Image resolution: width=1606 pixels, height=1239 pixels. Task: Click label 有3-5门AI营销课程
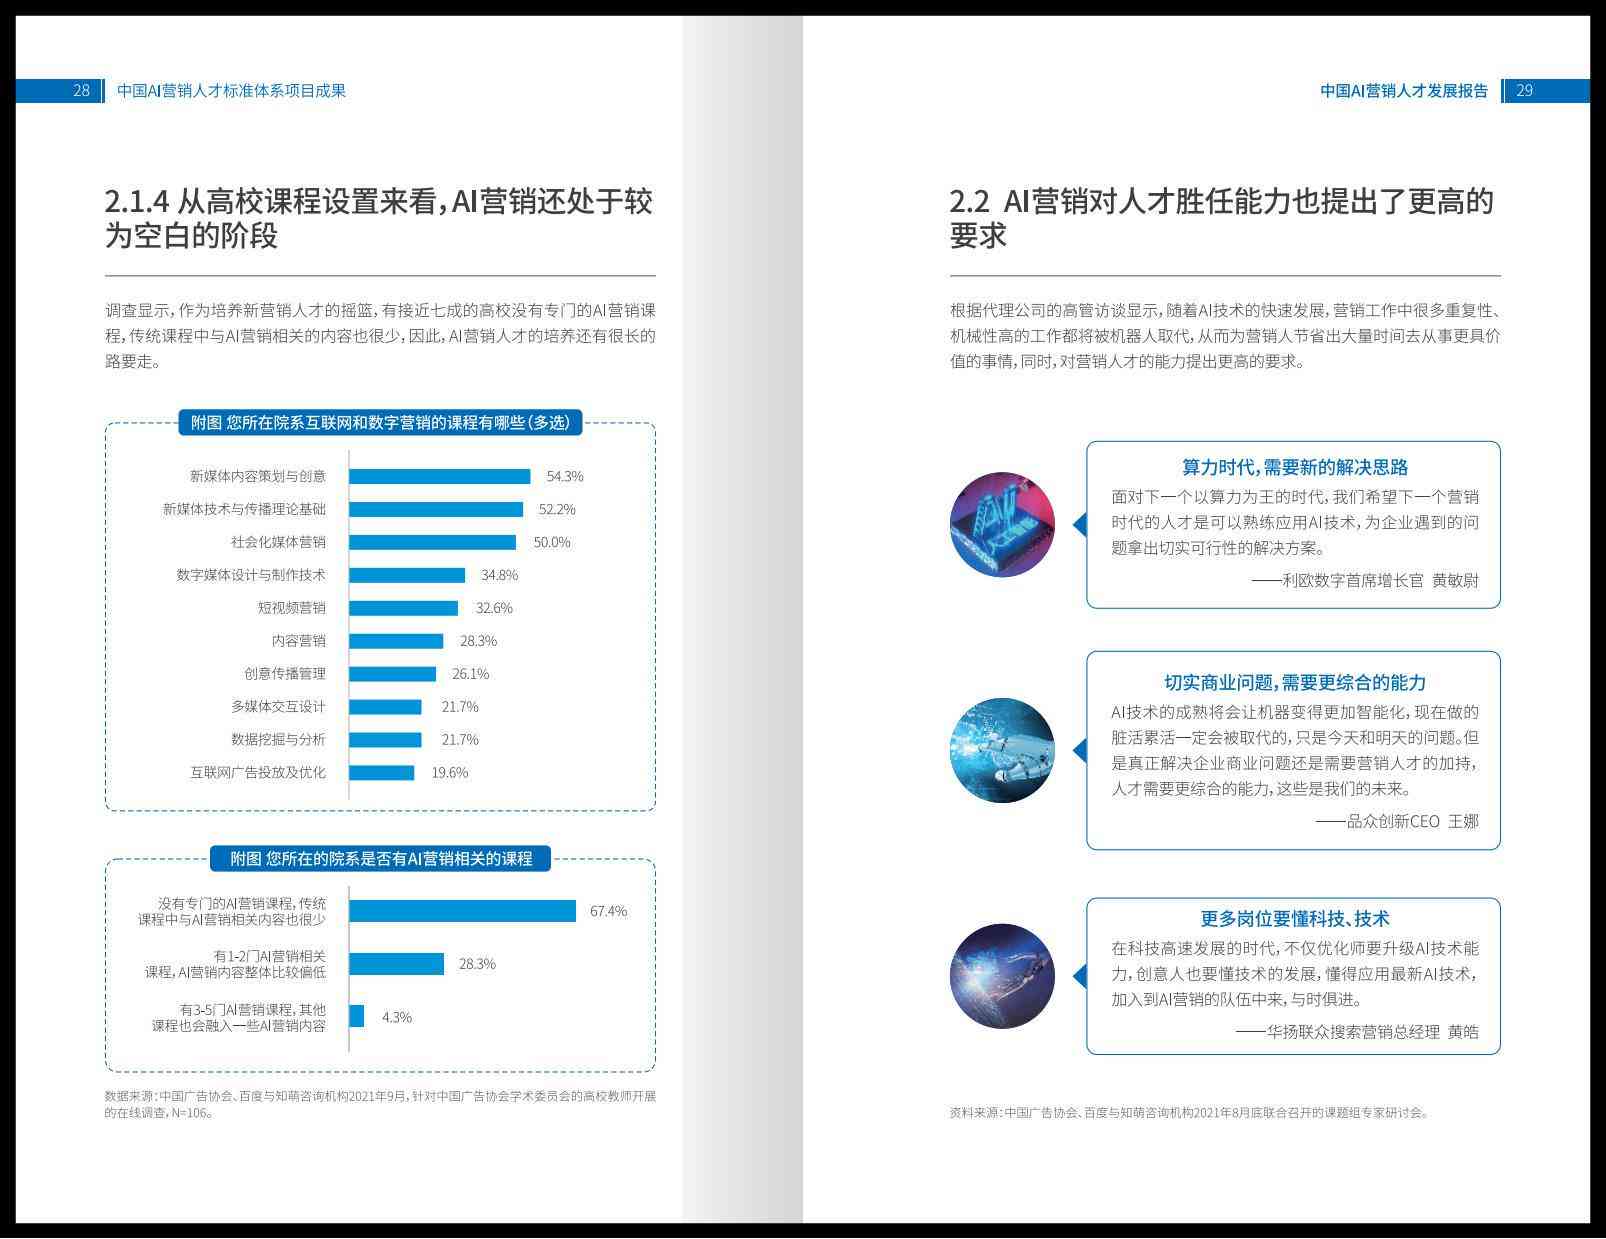(x=239, y=1017)
